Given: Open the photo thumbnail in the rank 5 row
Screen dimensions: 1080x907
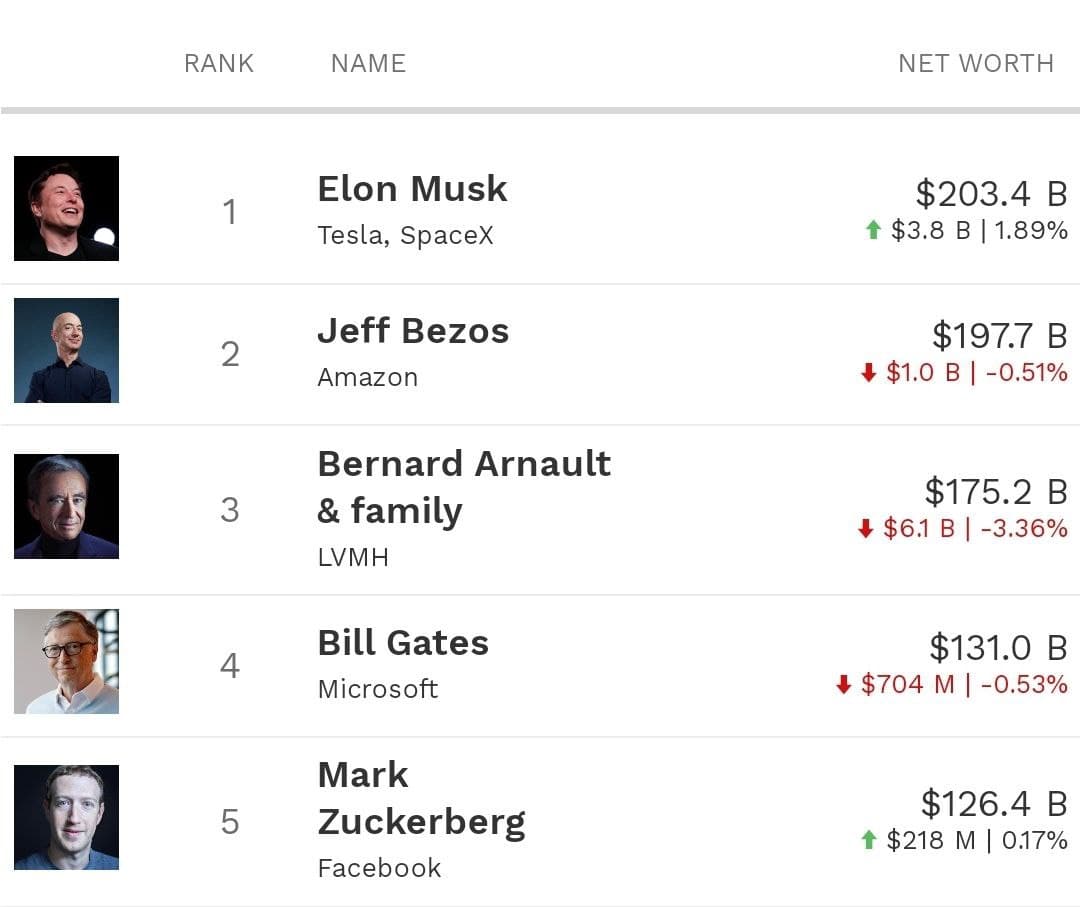Looking at the screenshot, I should 66,817.
